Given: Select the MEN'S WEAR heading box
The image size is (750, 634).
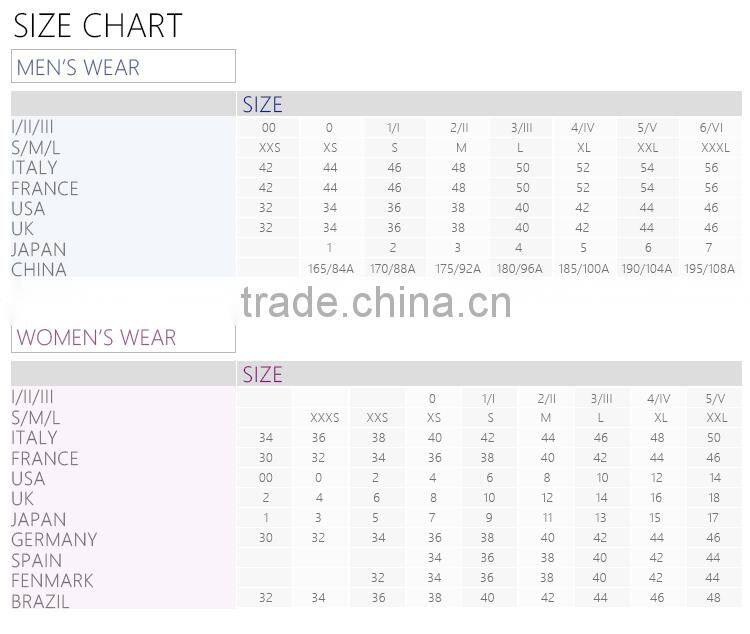Looking at the screenshot, I should tap(123, 67).
